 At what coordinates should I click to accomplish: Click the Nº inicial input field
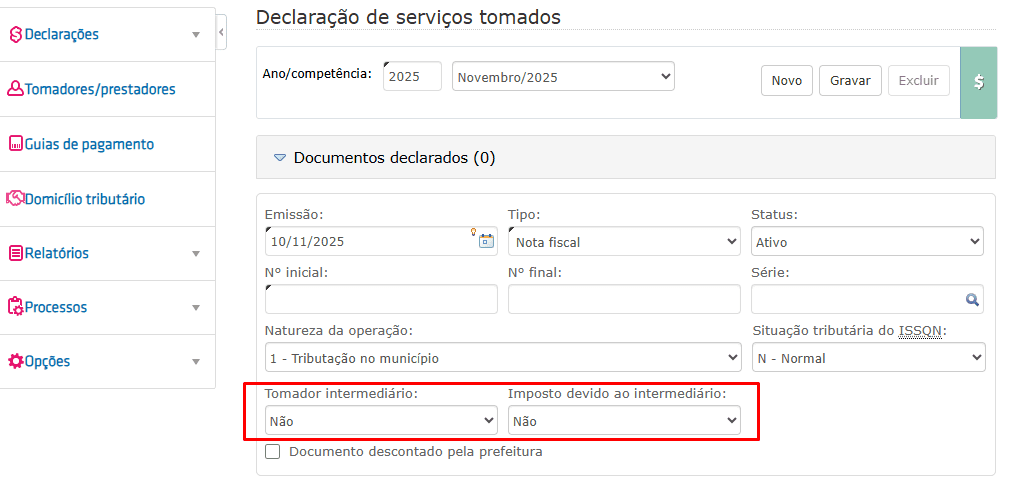[x=381, y=299]
